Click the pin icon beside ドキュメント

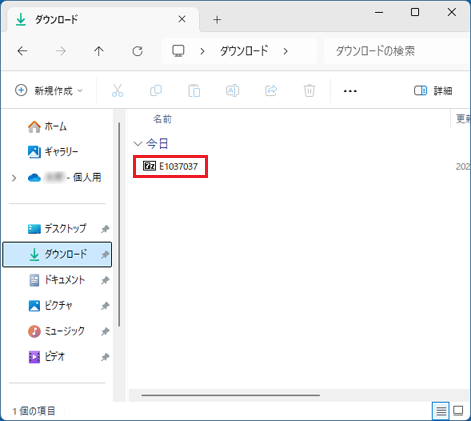105,280
